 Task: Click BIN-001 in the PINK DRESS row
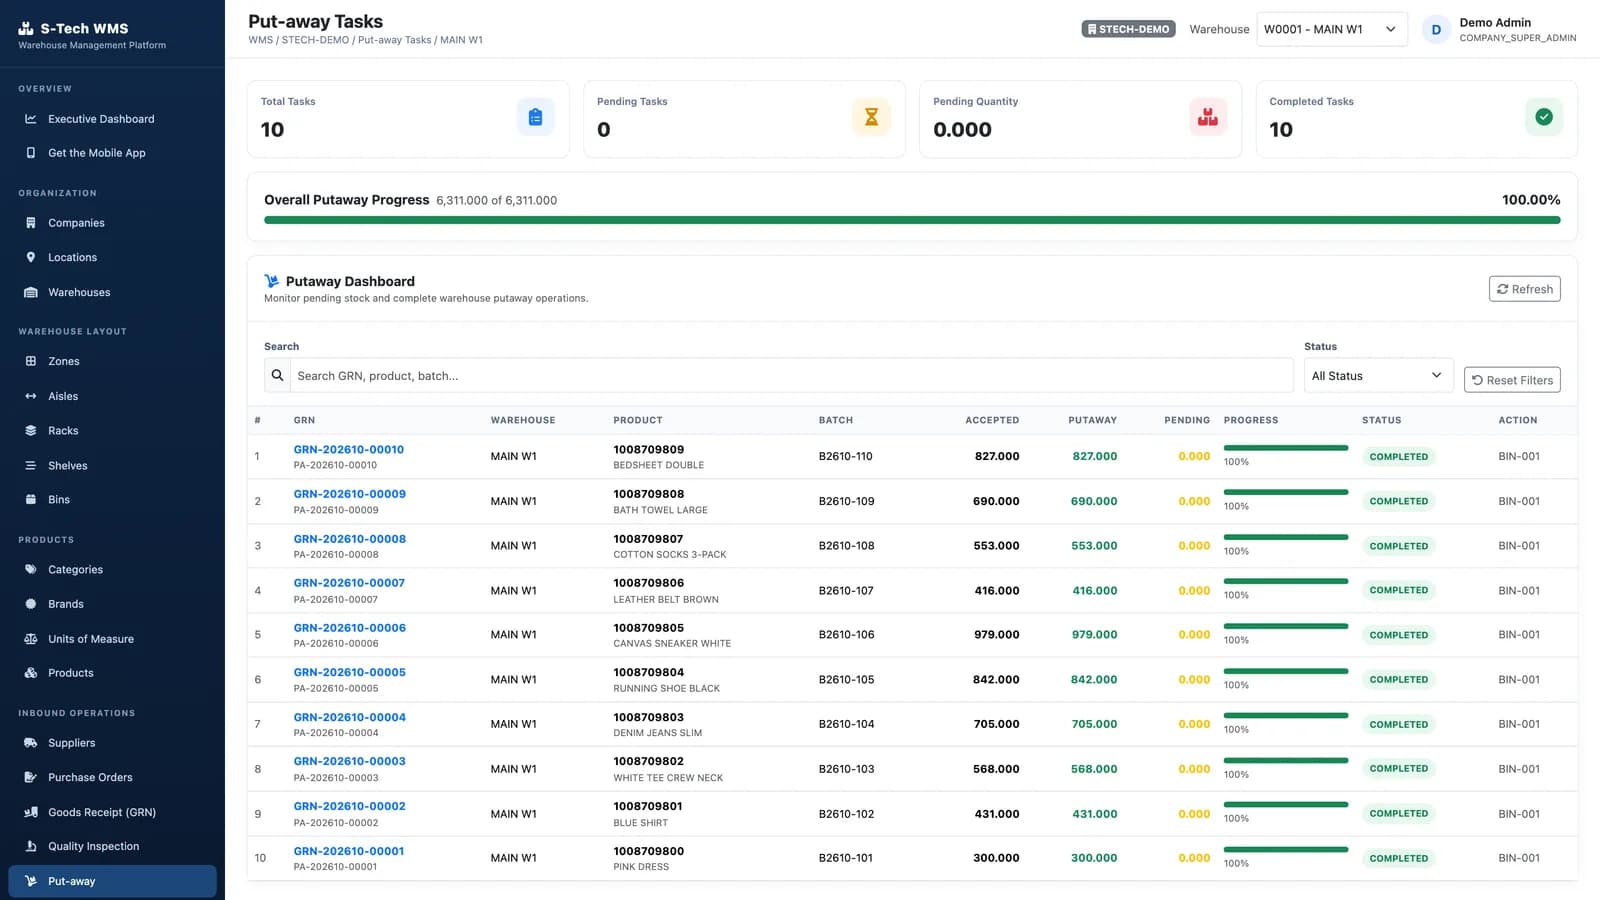coord(1519,858)
